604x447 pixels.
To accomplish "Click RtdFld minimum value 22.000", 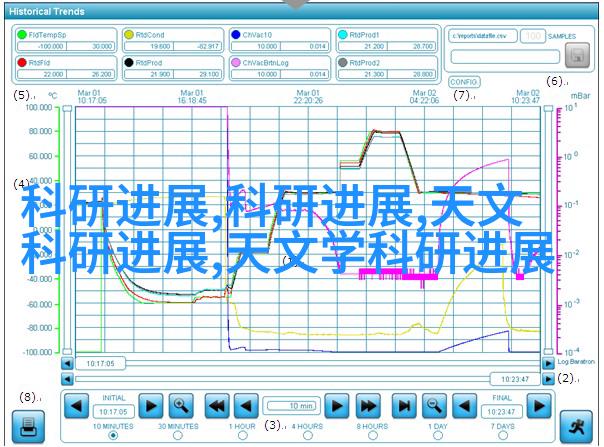I will point(42,74).
